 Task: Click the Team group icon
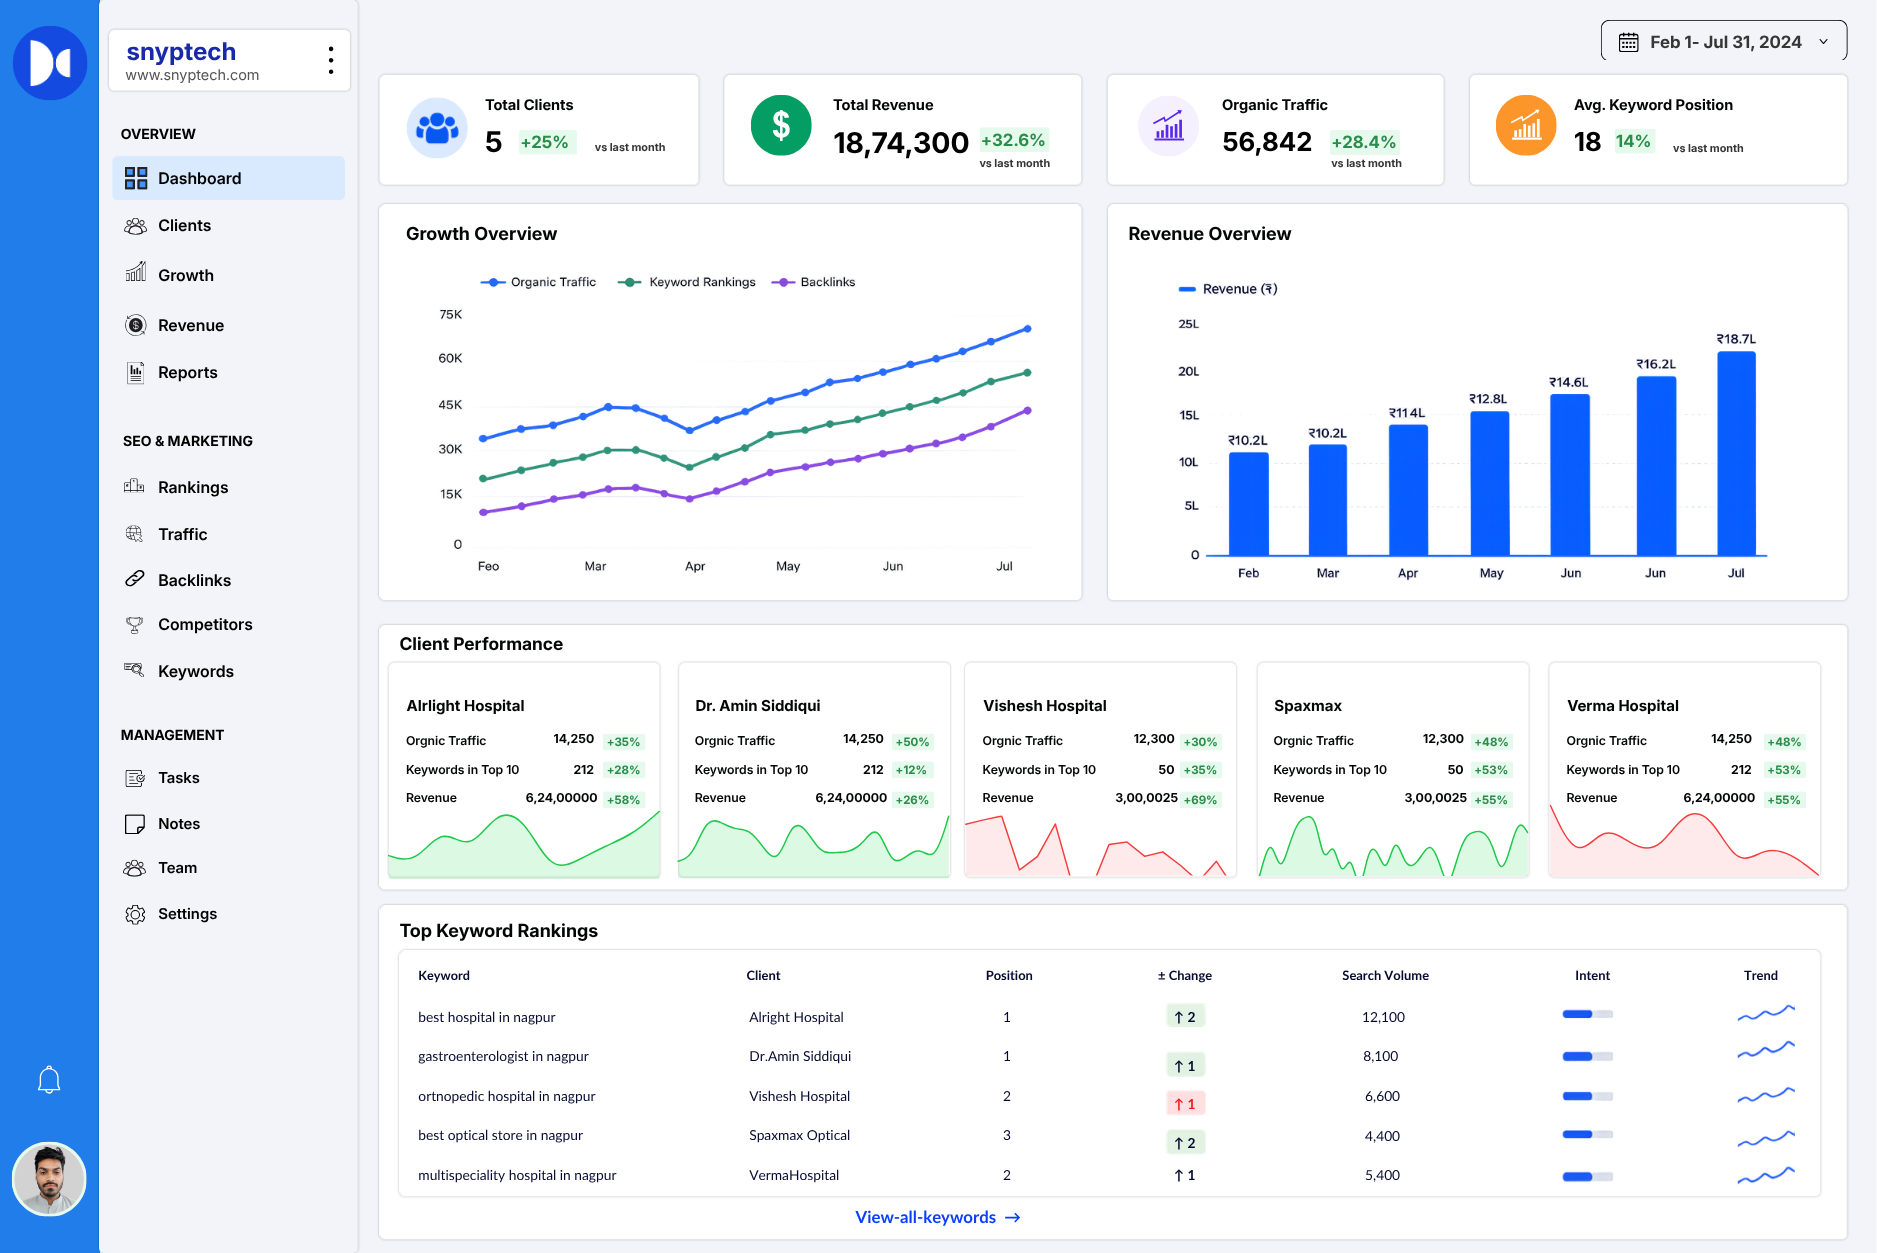(134, 868)
